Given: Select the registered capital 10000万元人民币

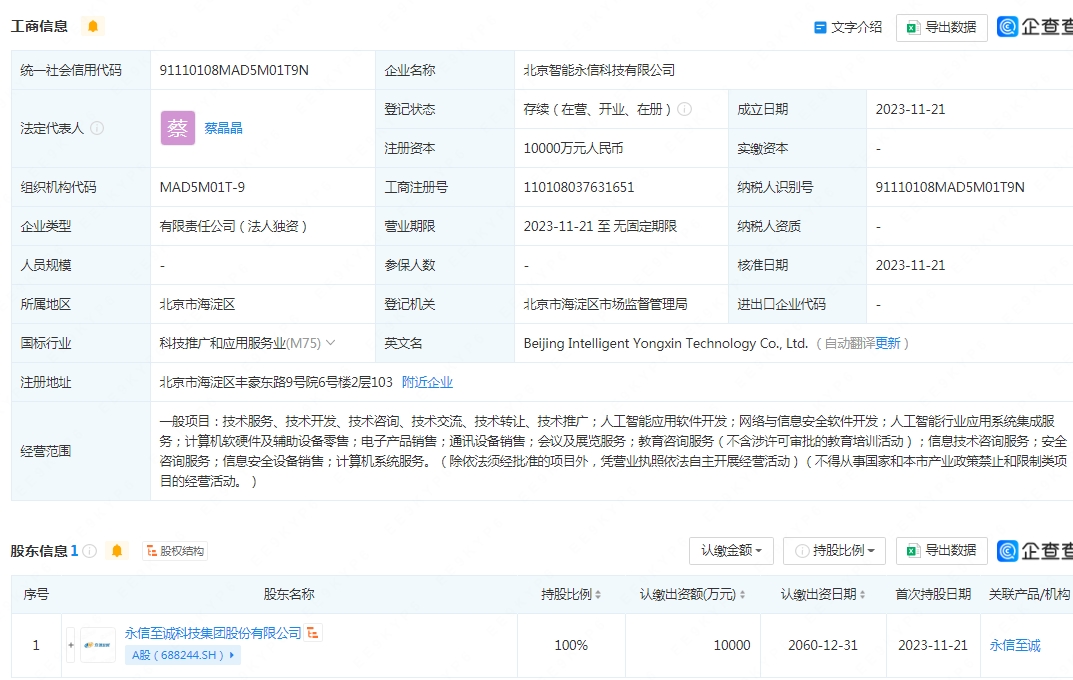Looking at the screenshot, I should (x=573, y=148).
